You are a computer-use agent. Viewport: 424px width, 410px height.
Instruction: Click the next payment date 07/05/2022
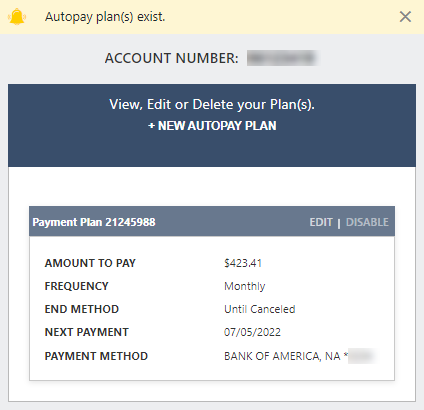pyautogui.click(x=252, y=332)
